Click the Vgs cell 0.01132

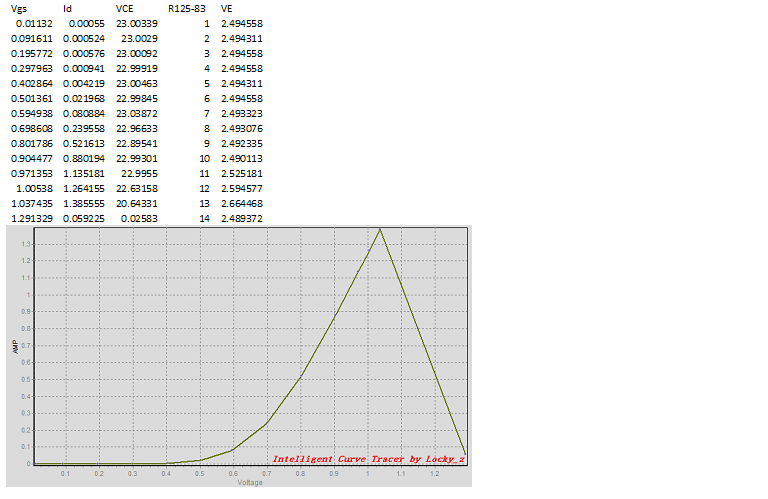(34, 24)
